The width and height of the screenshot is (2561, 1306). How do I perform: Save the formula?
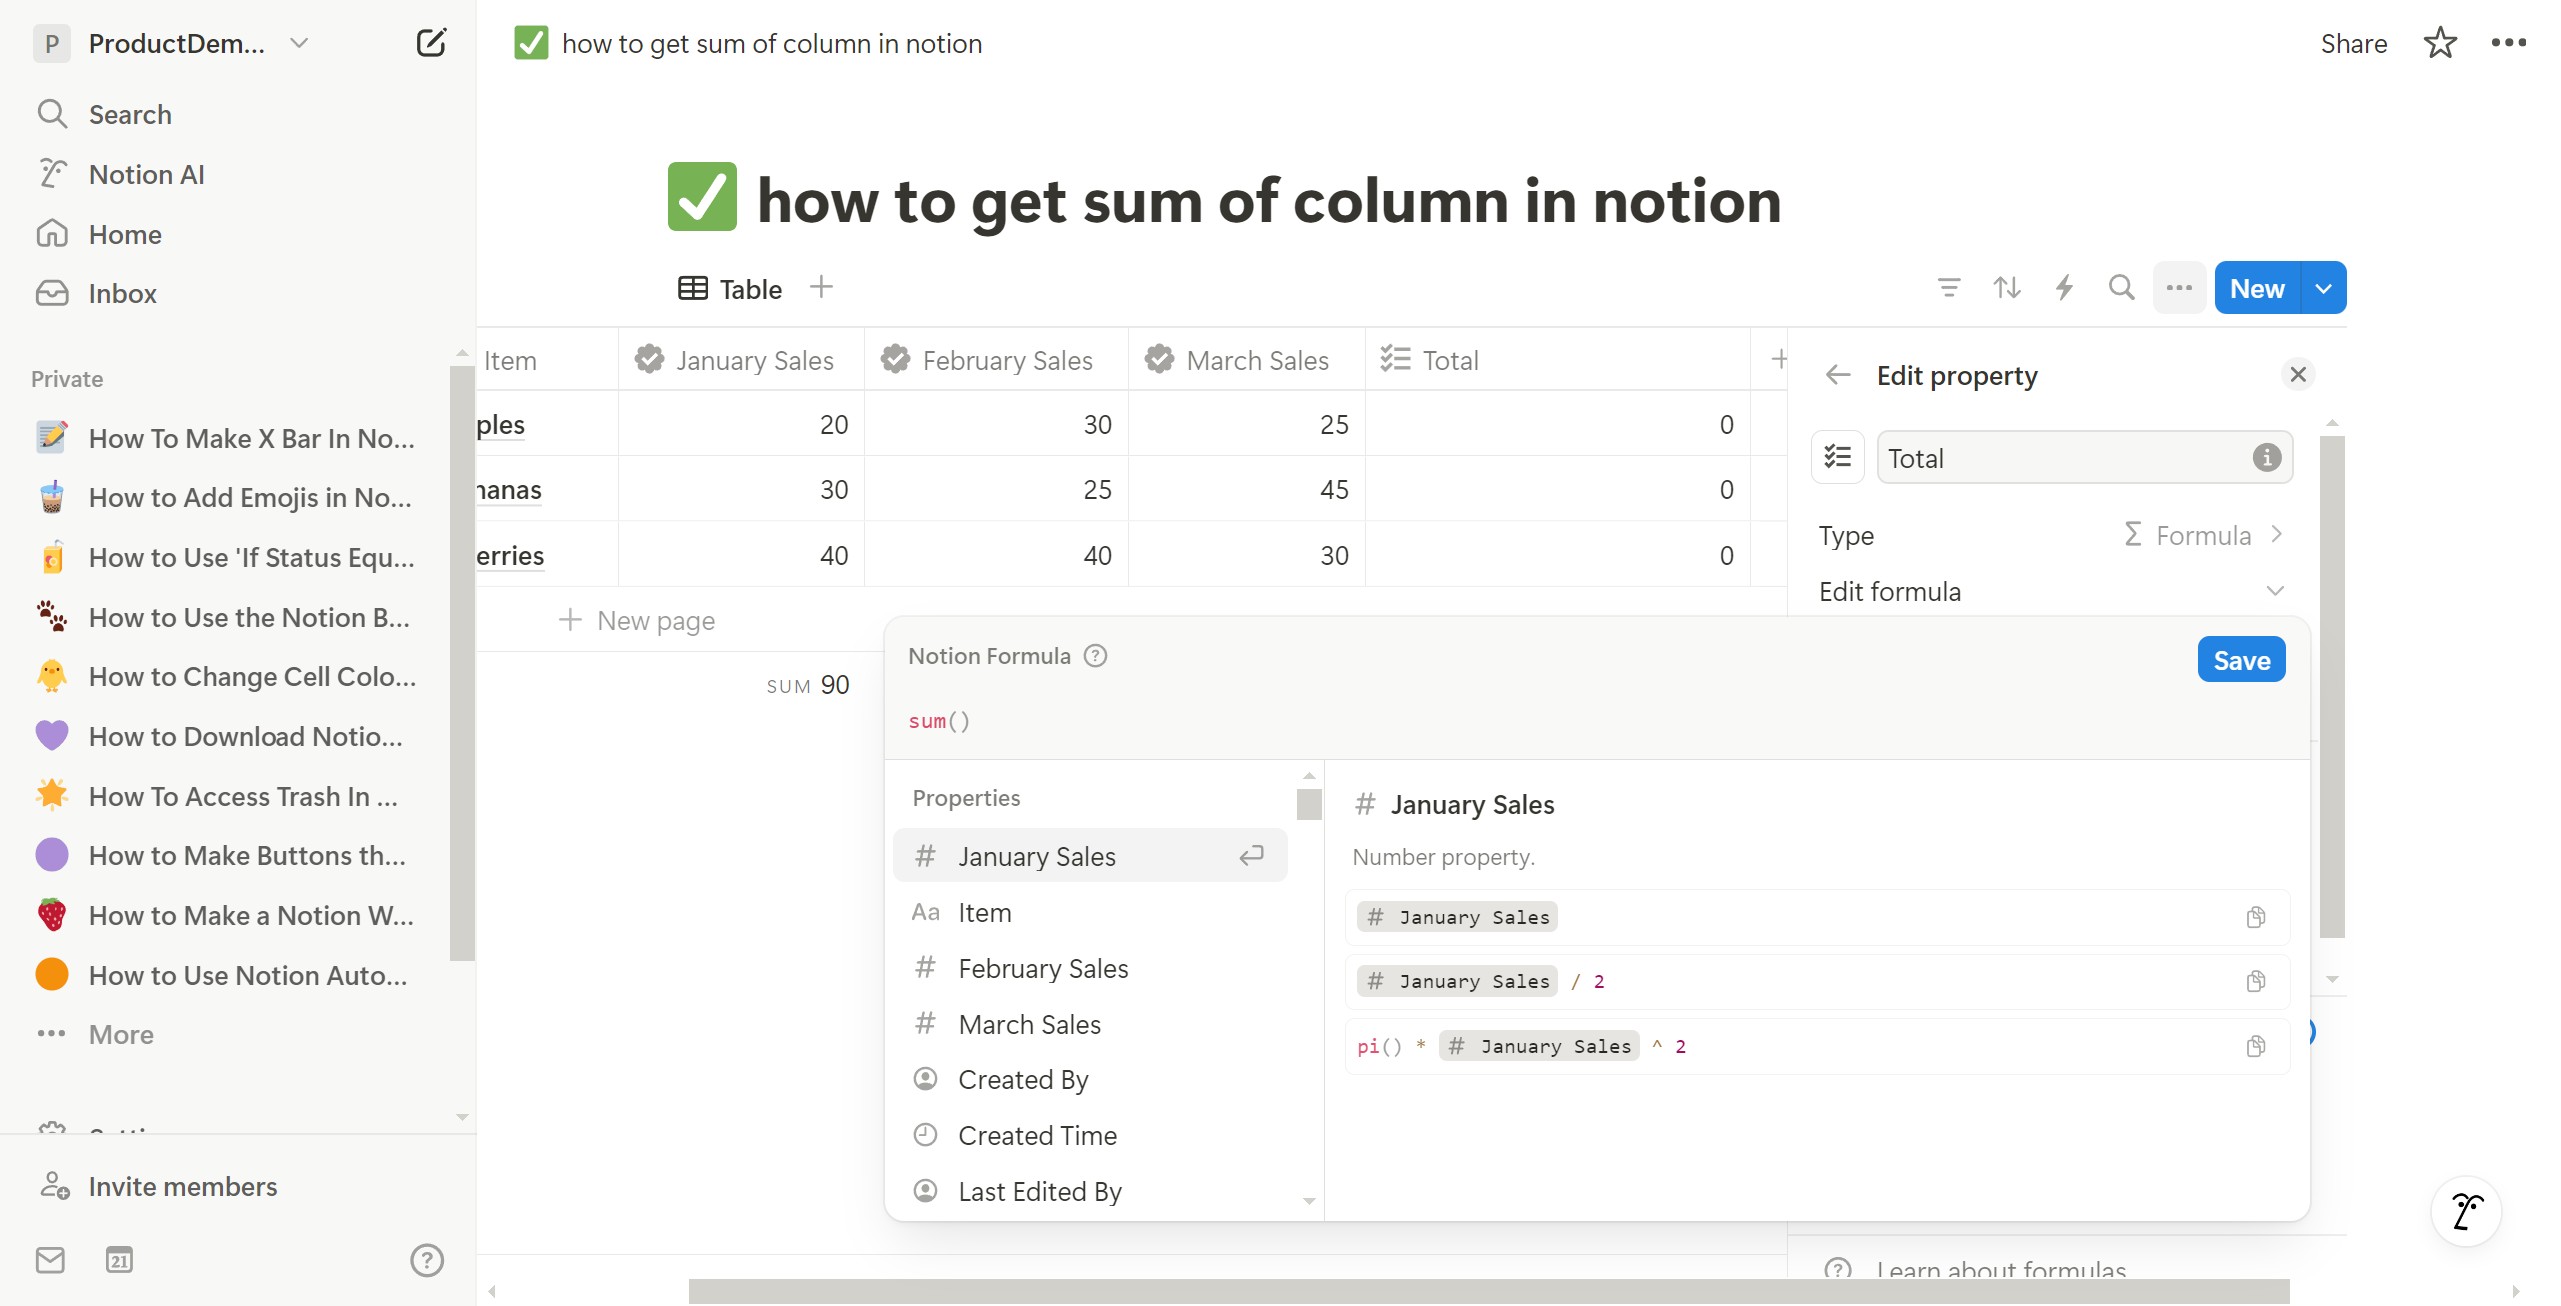coord(2241,660)
